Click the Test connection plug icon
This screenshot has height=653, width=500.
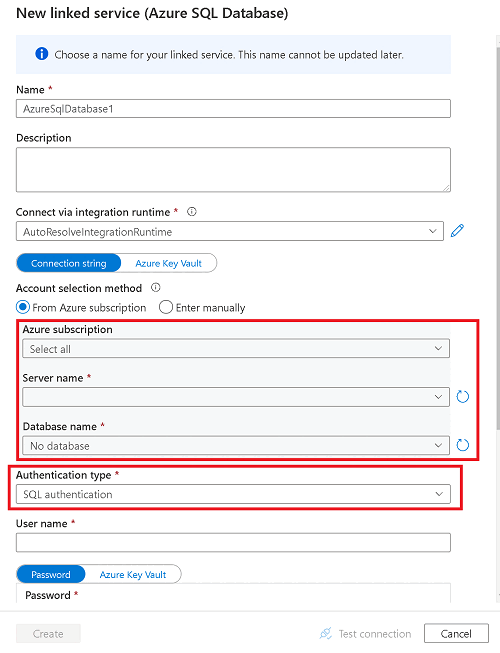(326, 633)
